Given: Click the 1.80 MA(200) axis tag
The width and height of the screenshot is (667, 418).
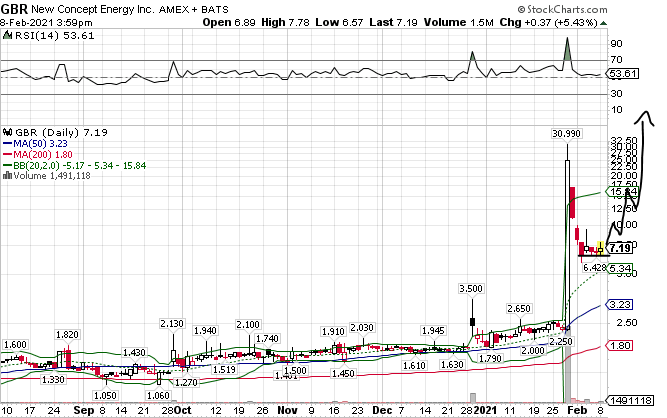Looking at the screenshot, I should pos(620,346).
